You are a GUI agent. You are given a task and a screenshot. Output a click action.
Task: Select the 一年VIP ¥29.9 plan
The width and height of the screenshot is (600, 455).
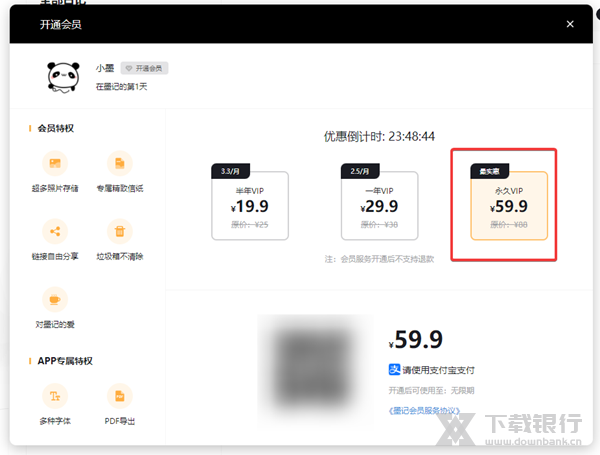[x=379, y=205]
